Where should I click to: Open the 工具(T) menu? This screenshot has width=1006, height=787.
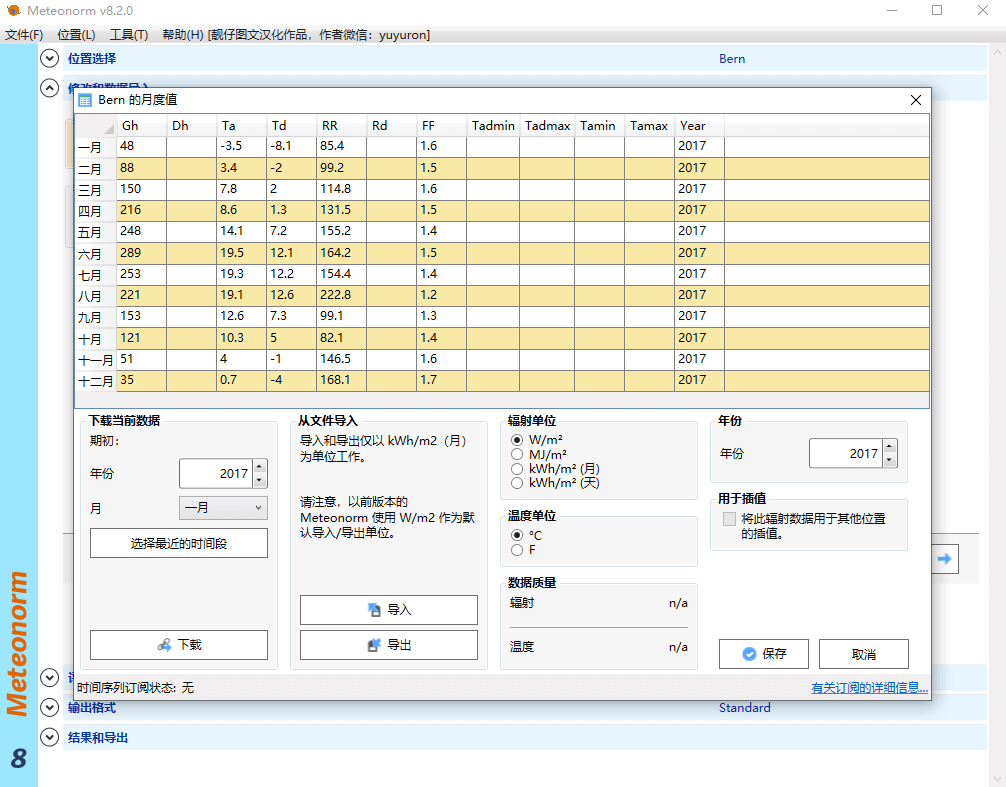click(129, 35)
